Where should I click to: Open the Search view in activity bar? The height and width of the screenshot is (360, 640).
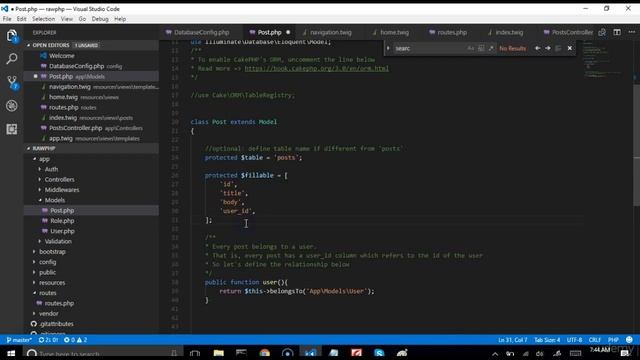point(12,59)
